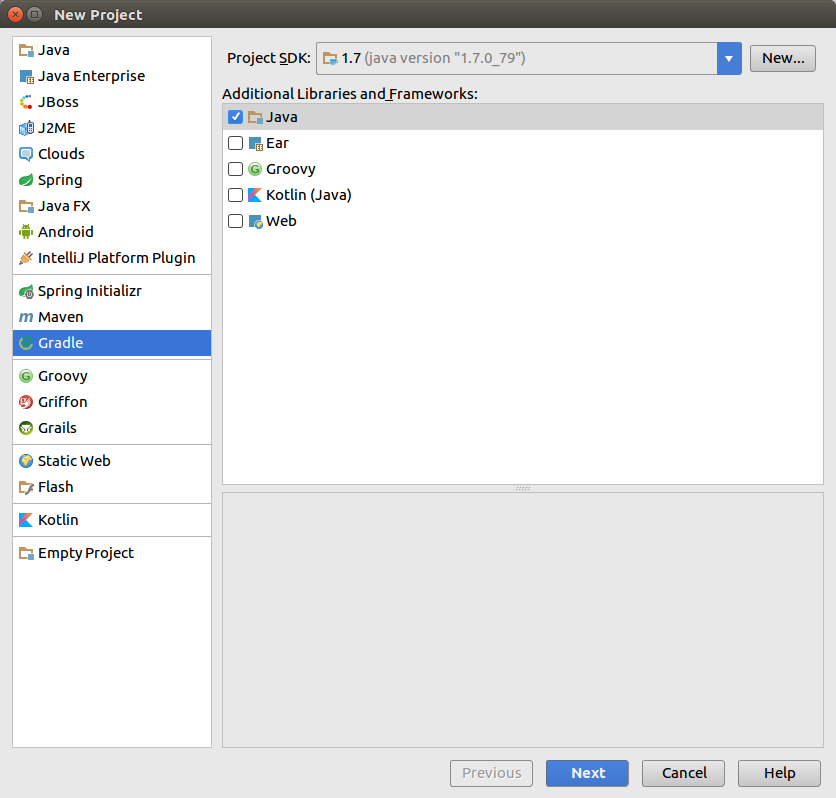Click the Ear framework icon
The width and height of the screenshot is (836, 798).
coord(255,143)
